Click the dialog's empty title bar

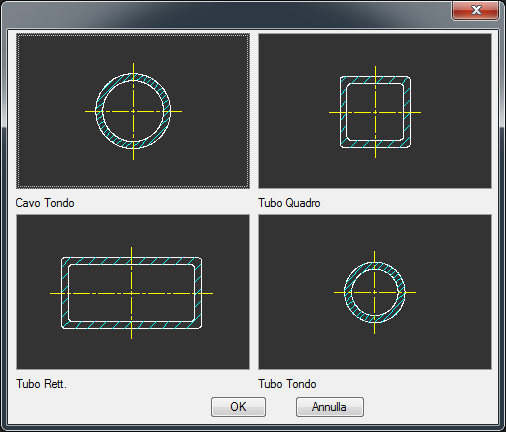[227, 14]
